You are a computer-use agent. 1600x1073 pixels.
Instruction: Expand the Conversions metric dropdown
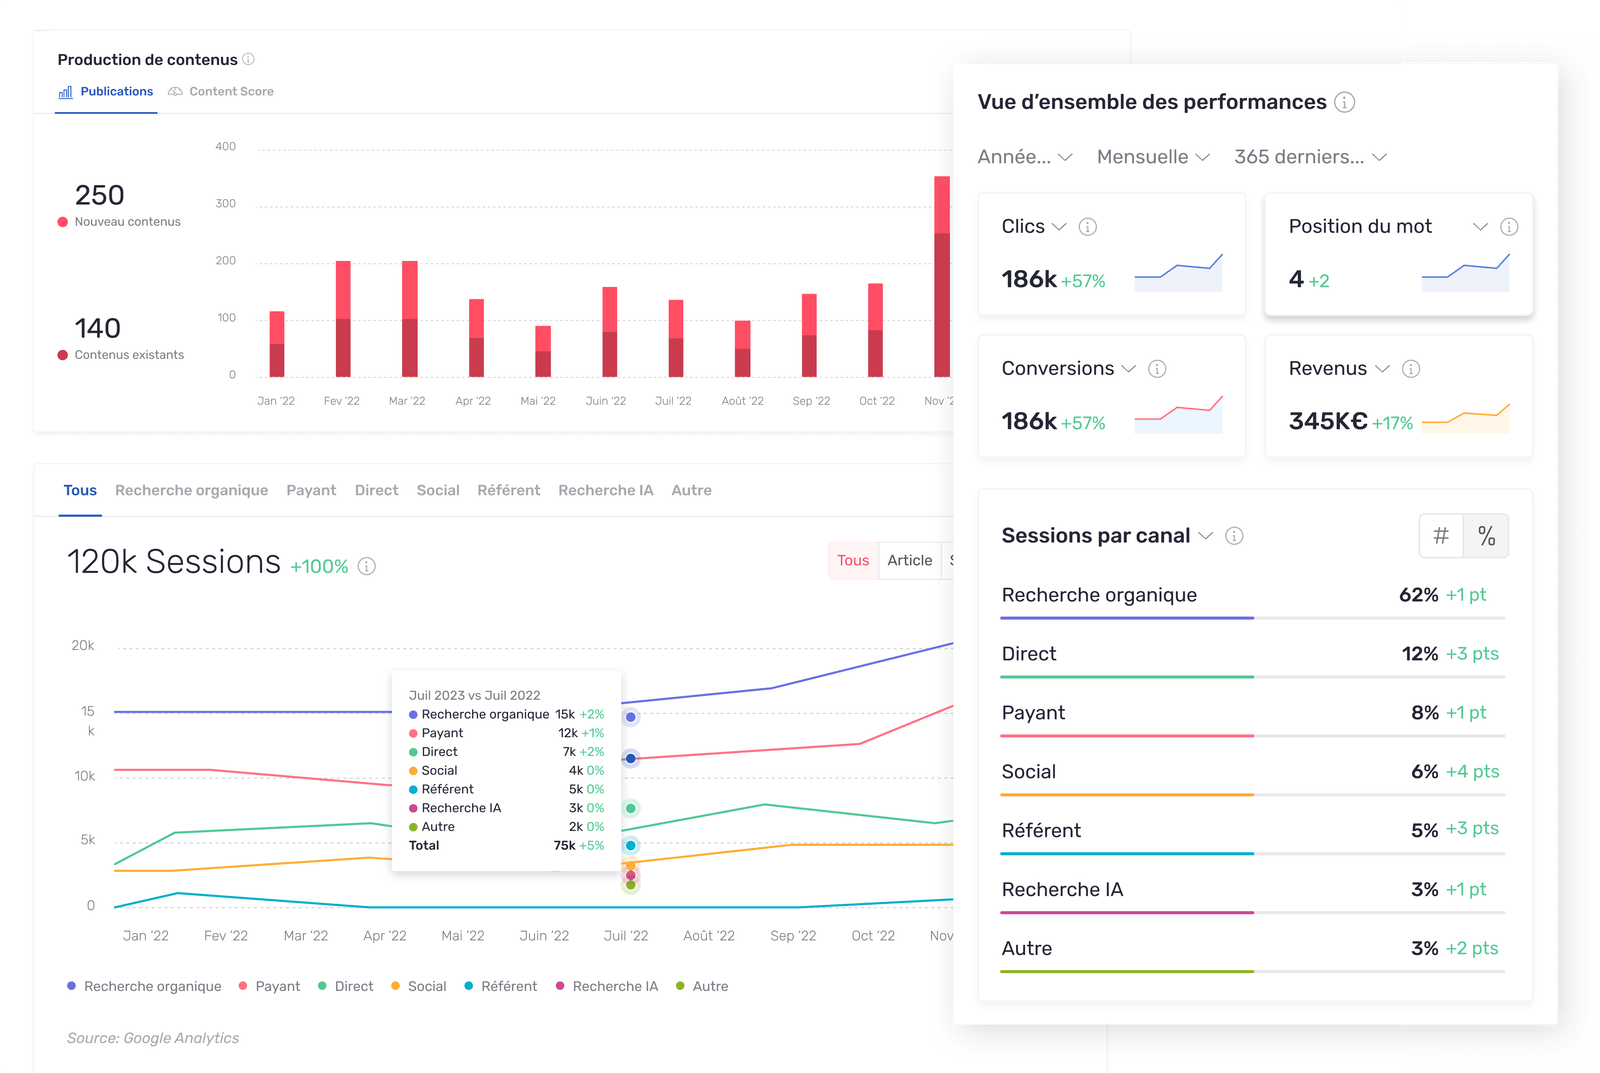(x=1128, y=369)
